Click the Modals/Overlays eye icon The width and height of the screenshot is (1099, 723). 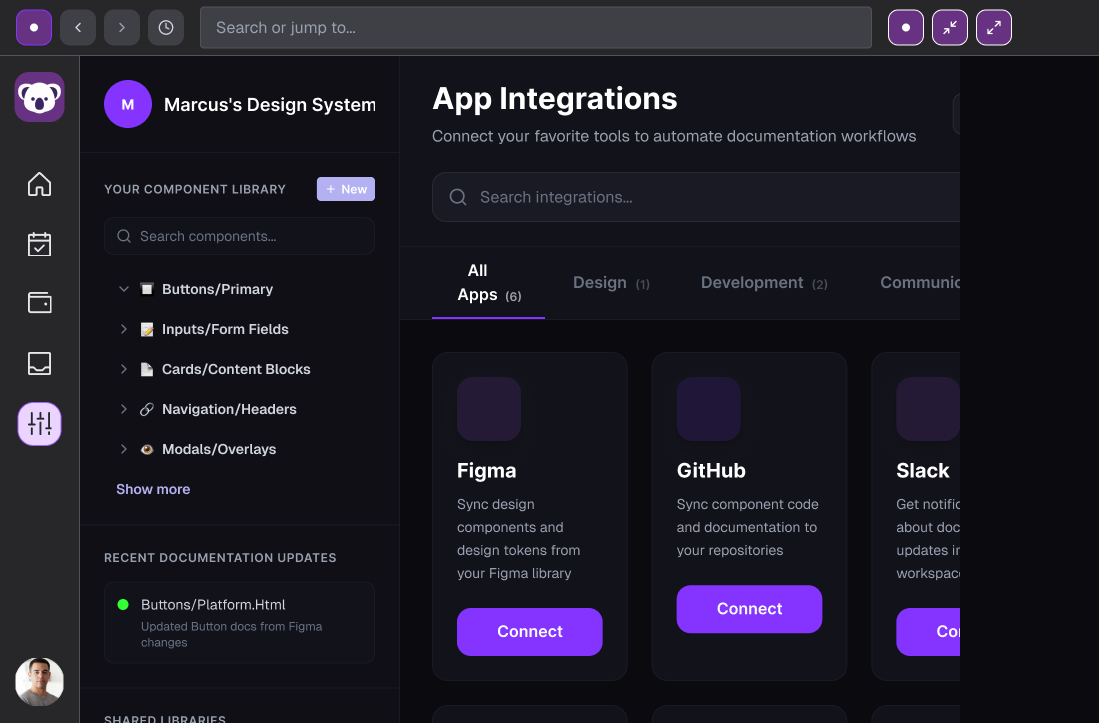point(146,449)
